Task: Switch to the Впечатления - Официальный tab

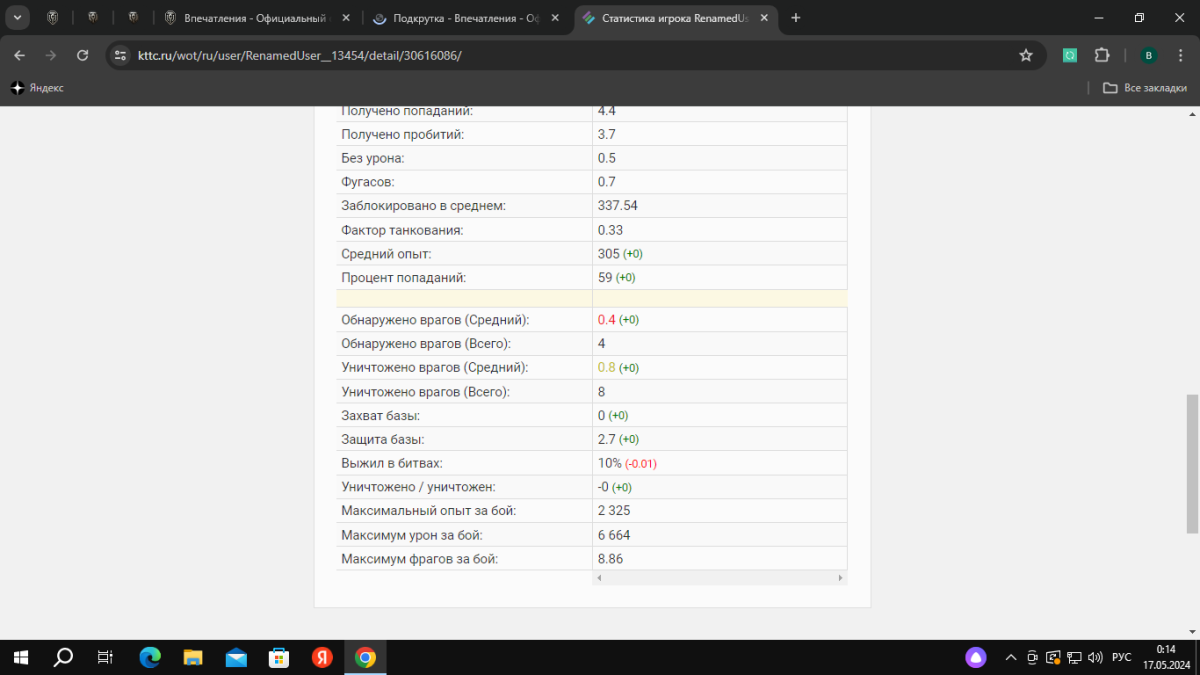Action: [x=258, y=18]
